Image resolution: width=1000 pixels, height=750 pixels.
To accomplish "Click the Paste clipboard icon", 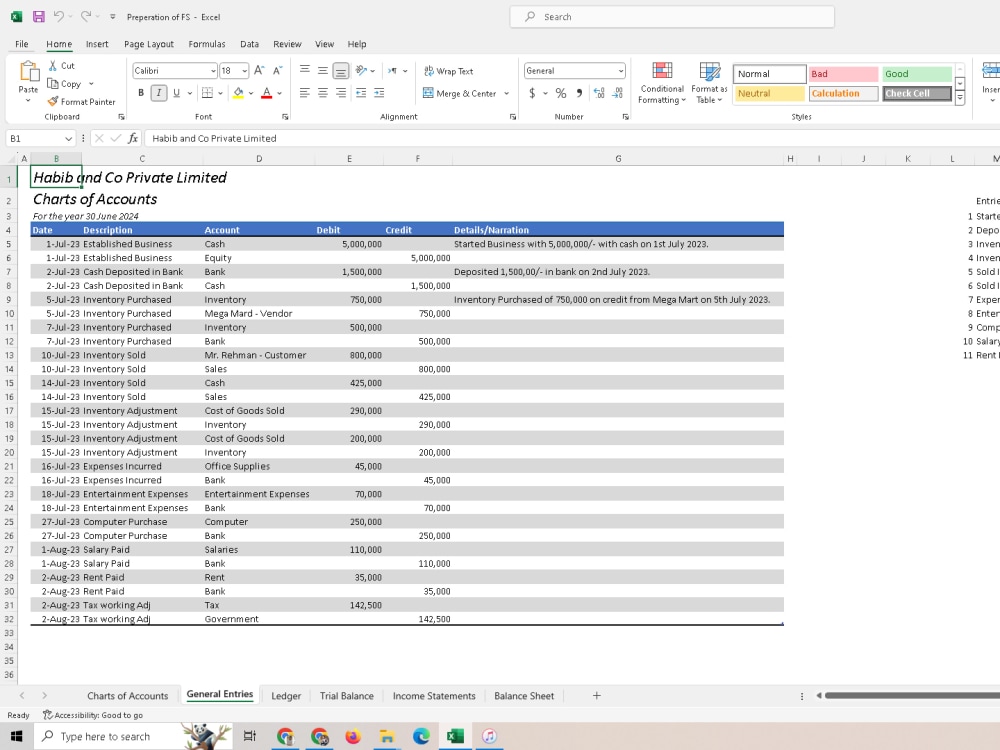I will (x=28, y=71).
